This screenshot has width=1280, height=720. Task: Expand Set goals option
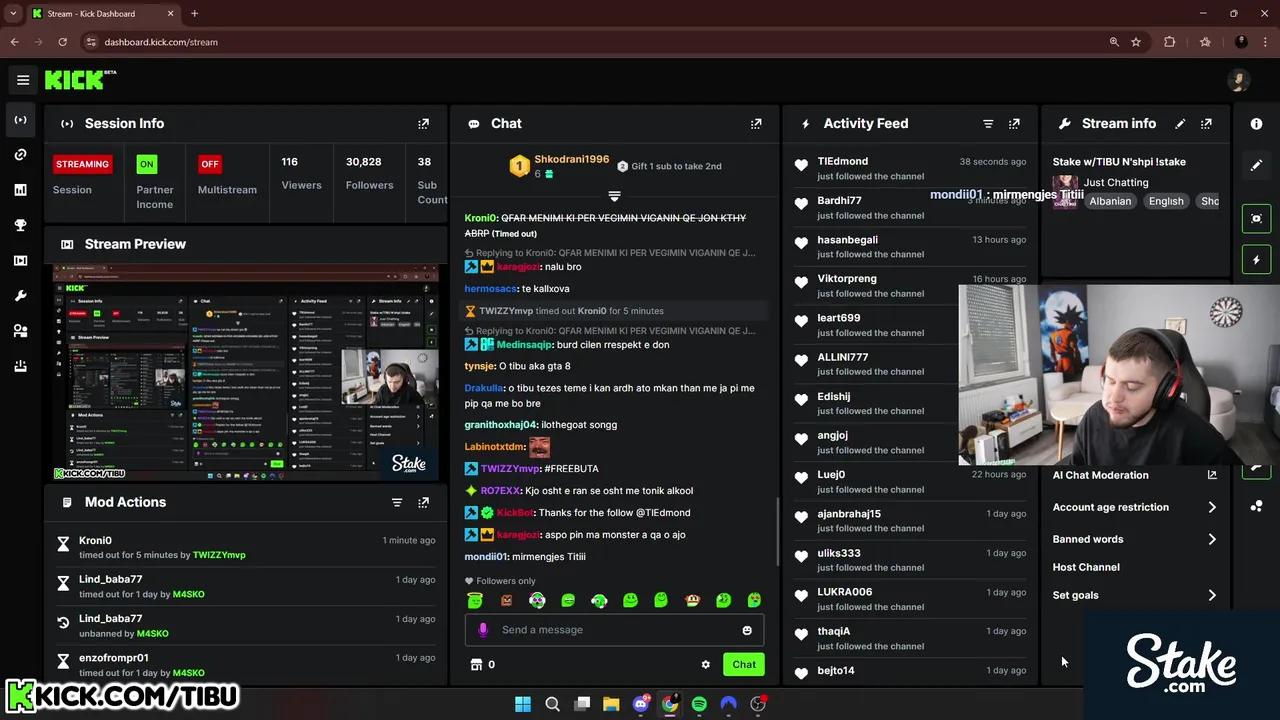pyautogui.click(x=1134, y=595)
